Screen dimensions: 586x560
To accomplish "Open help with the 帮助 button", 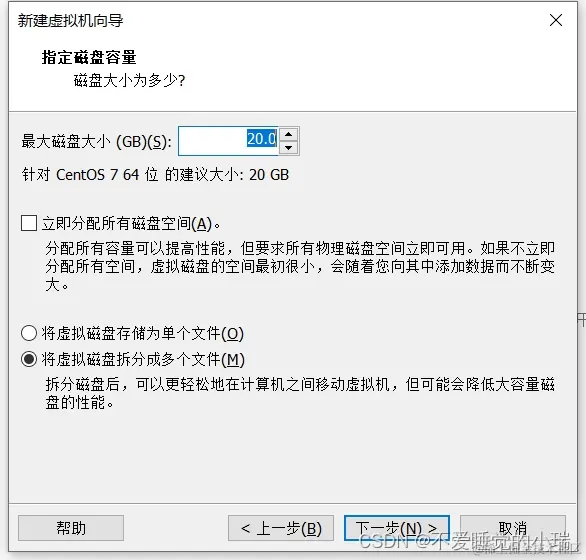I will (x=71, y=528).
